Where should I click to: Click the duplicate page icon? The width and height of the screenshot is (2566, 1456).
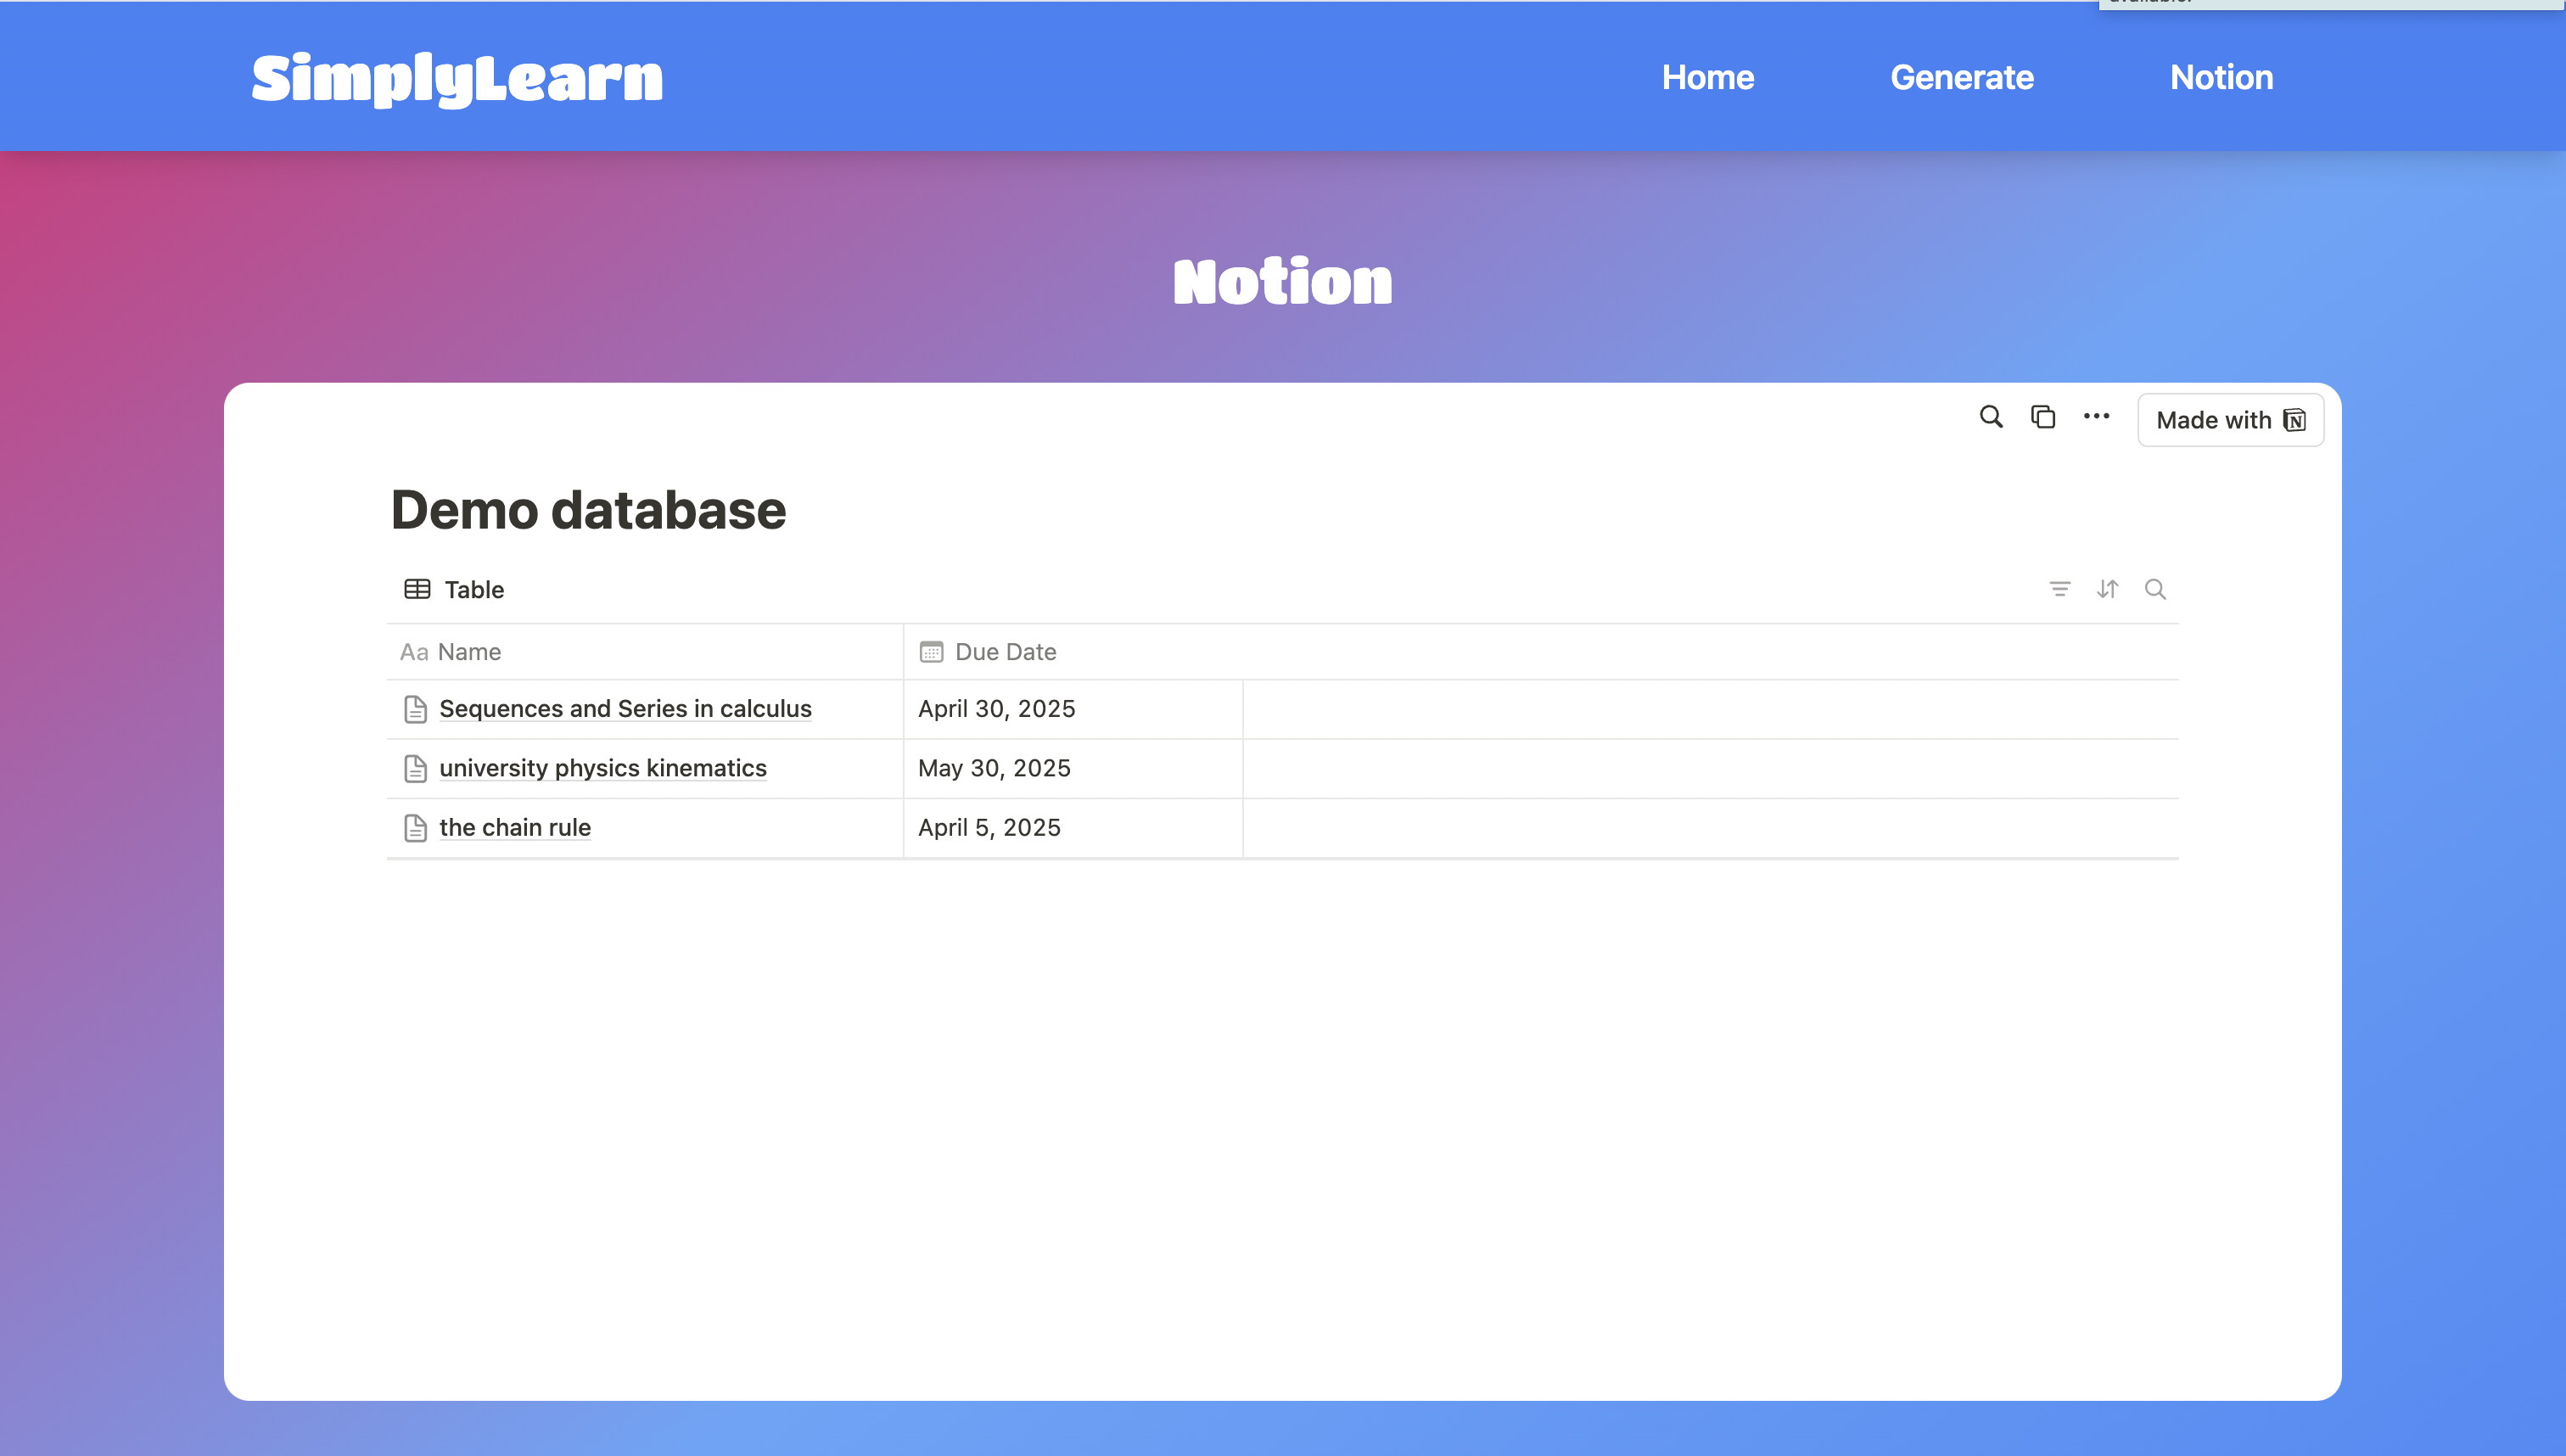click(x=2043, y=417)
